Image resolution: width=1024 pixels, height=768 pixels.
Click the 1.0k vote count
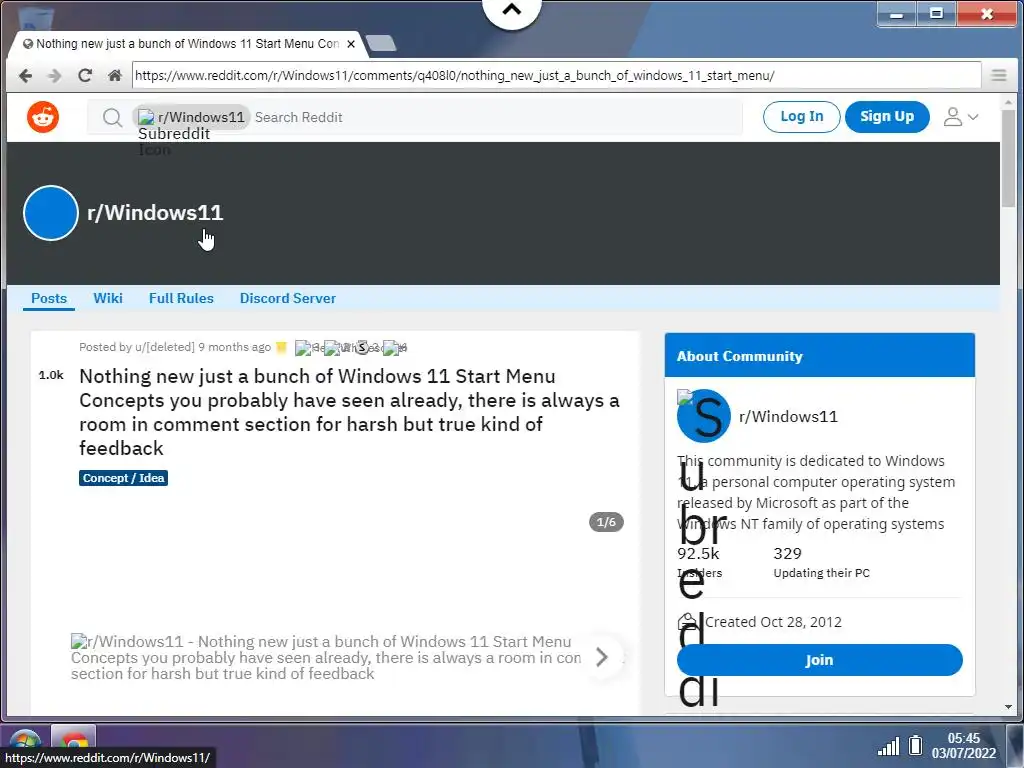(51, 376)
